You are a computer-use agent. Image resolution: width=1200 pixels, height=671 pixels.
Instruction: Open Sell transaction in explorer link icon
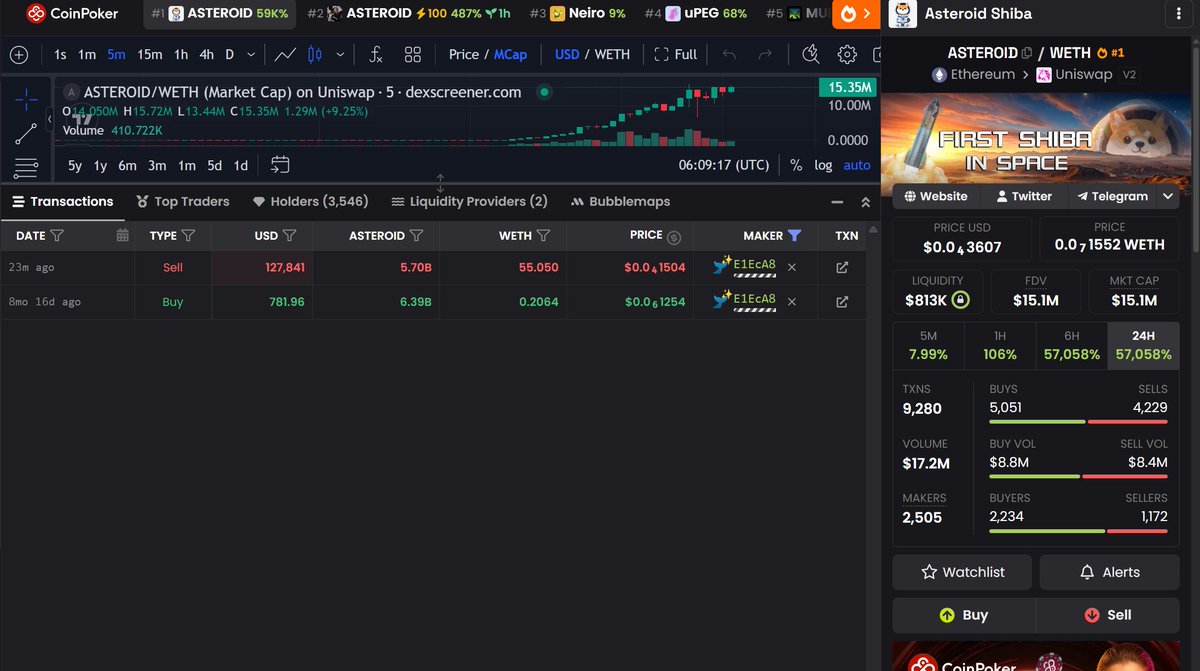842,268
